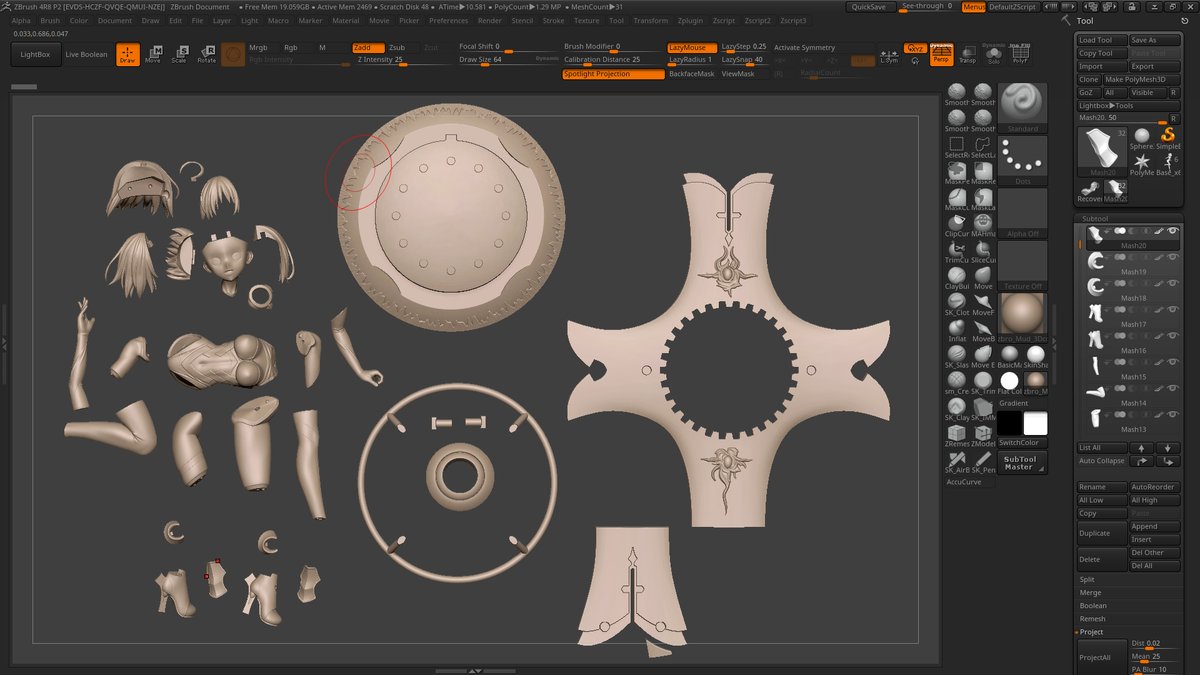The height and width of the screenshot is (675, 1200).
Task: Expand the Project section in Subtool panel
Action: pyautogui.click(x=1091, y=632)
